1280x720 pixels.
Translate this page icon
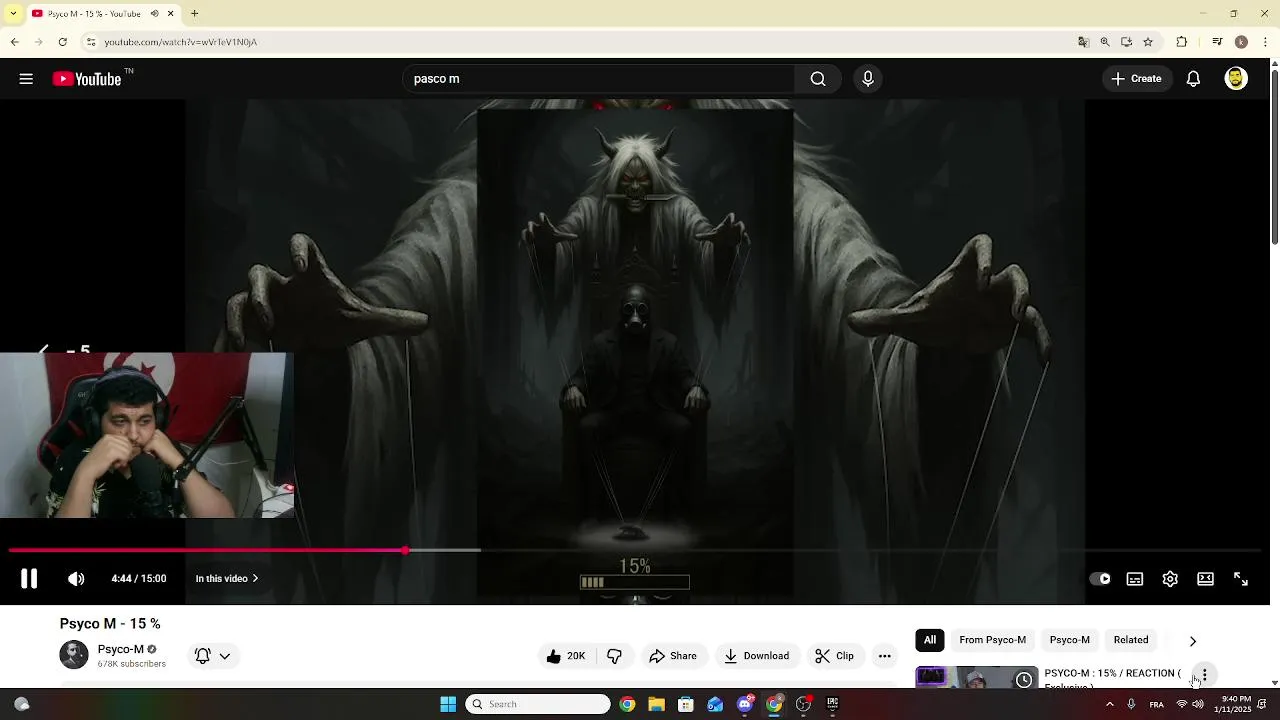pyautogui.click(x=1083, y=42)
